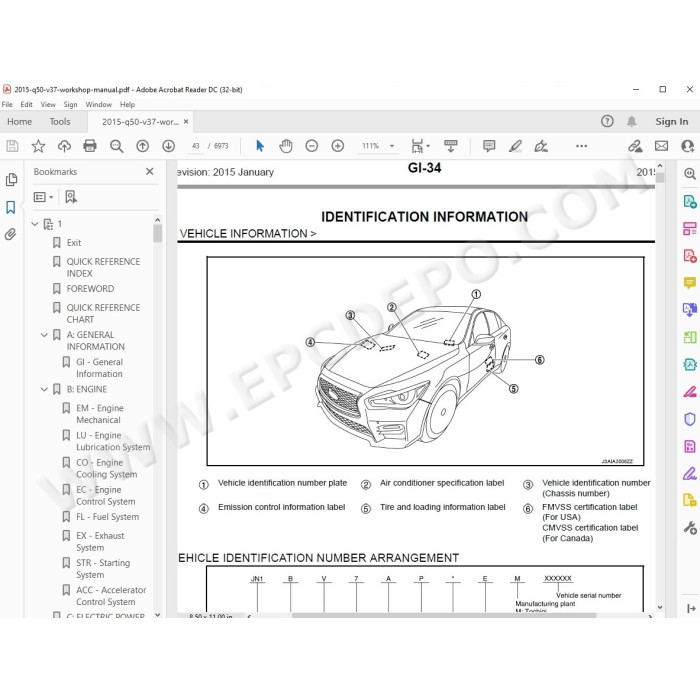Viewport: 700px width, 700px height.
Task: Open the Window menu
Action: tap(99, 104)
